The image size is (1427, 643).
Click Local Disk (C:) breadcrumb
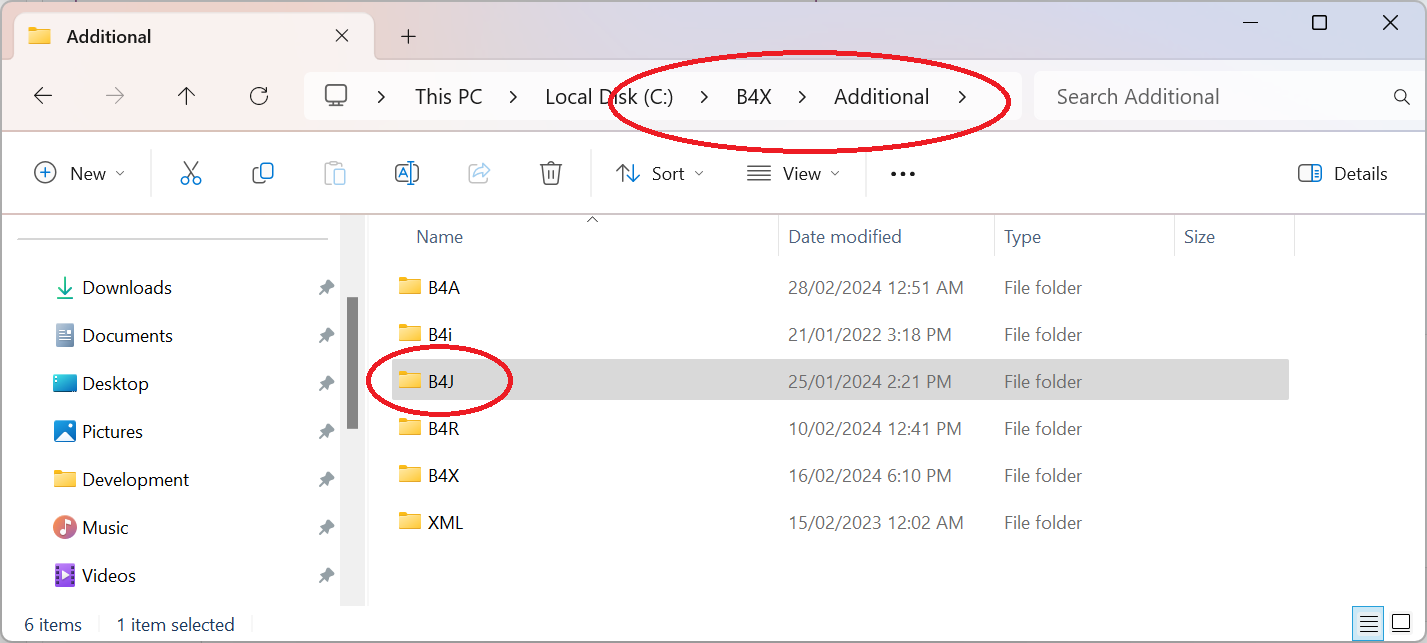click(x=609, y=97)
